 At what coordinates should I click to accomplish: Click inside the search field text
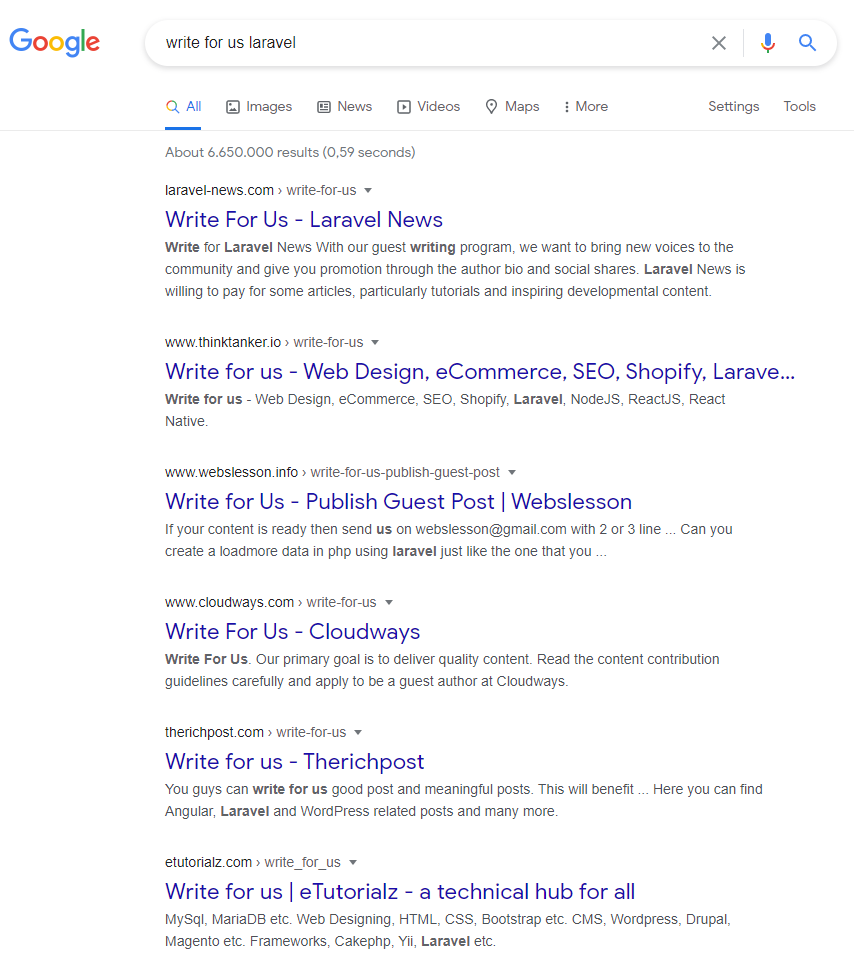[231, 43]
